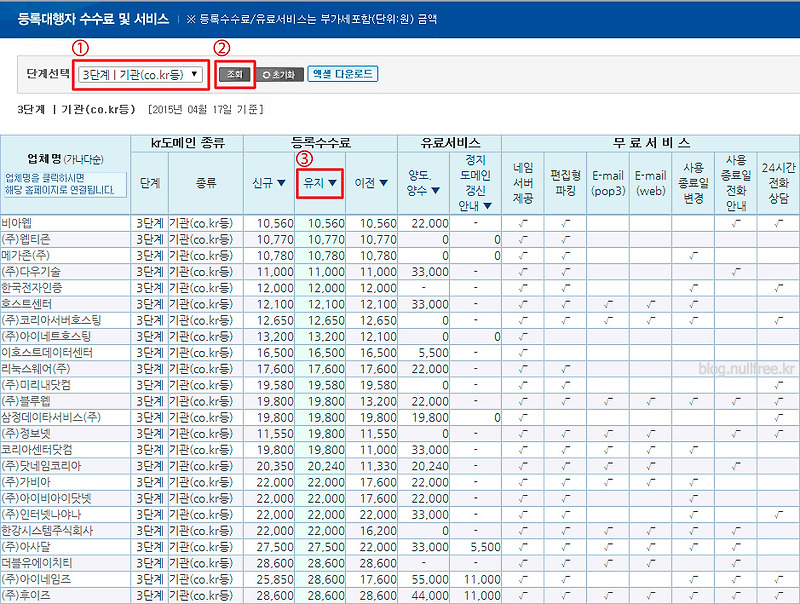Open (주)코리아서버호스팅 company link

point(51,320)
